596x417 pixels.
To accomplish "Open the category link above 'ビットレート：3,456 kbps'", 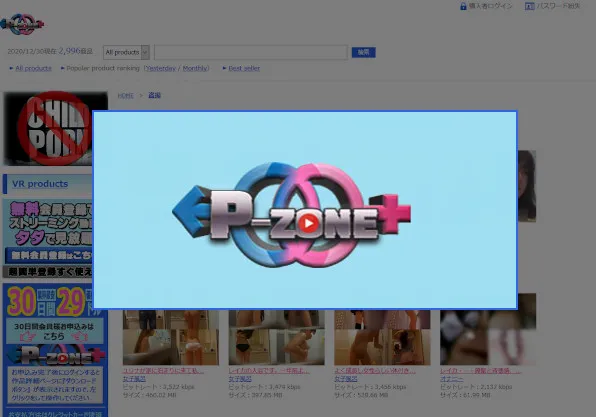I will 346,379.
